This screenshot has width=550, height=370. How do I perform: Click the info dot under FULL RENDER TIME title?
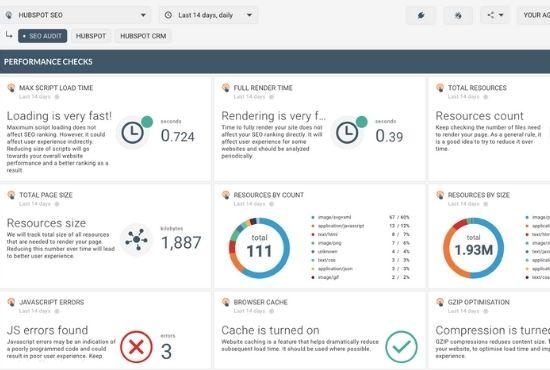pyautogui.click(x=271, y=97)
